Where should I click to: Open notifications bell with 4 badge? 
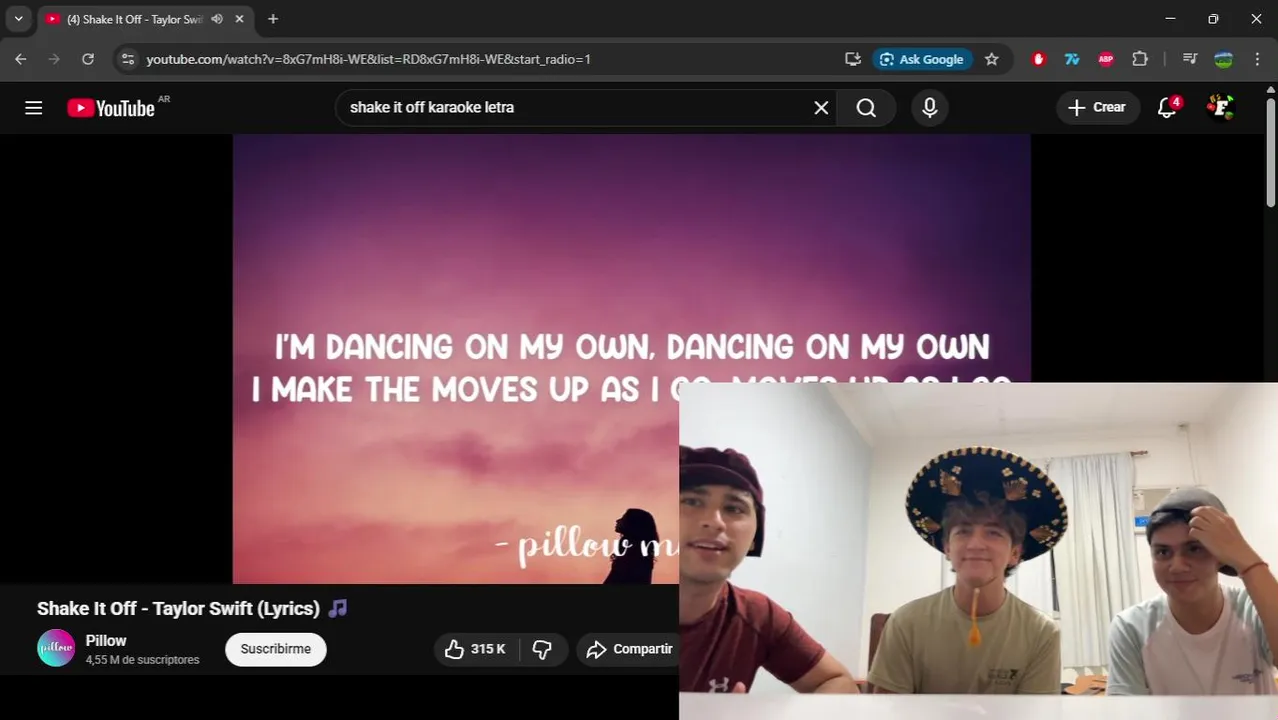coord(1167,107)
